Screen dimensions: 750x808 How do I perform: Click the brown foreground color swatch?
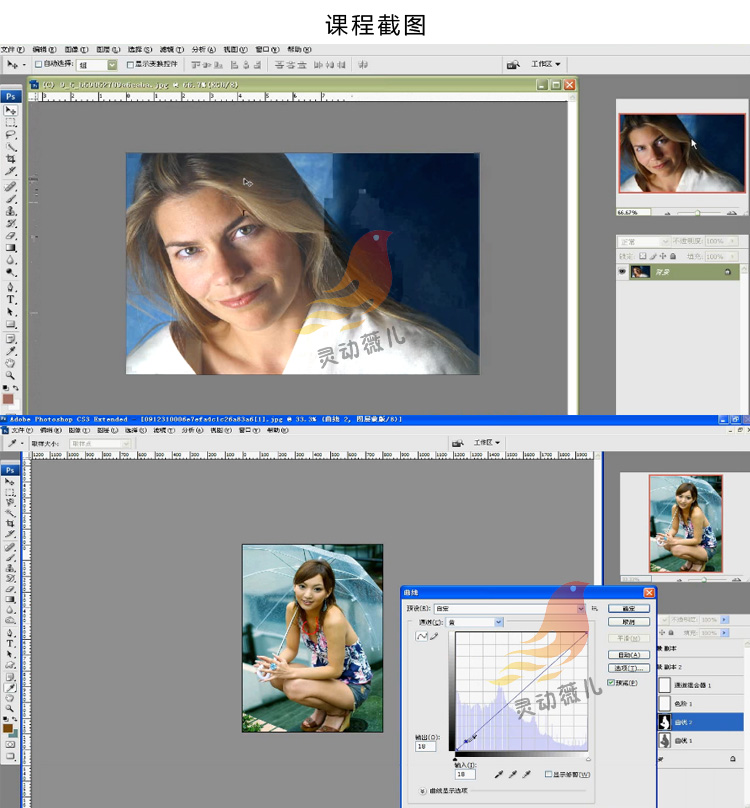coord(8,729)
